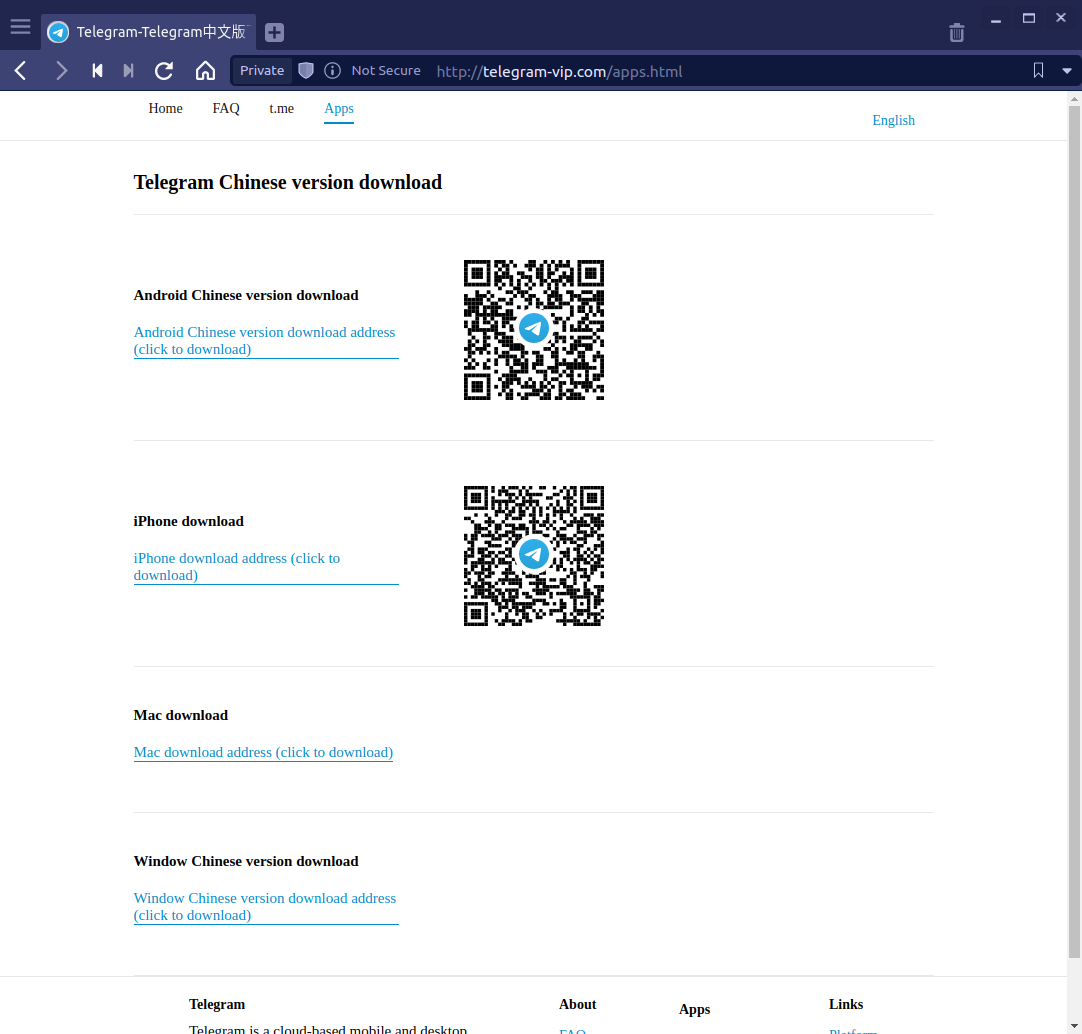Go forward to next page
This screenshot has width=1082, height=1034.
pyautogui.click(x=61, y=70)
